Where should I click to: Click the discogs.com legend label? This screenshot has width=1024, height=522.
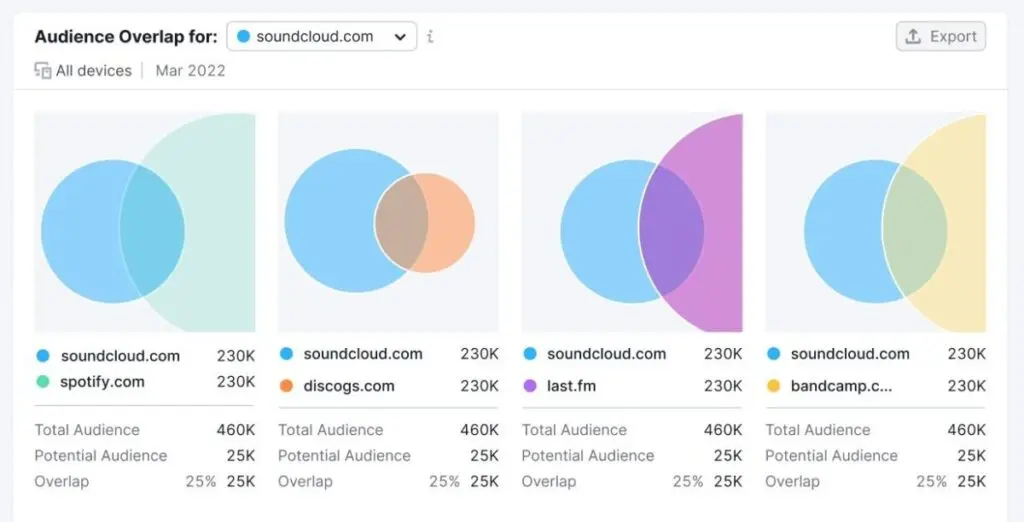[x=349, y=386]
